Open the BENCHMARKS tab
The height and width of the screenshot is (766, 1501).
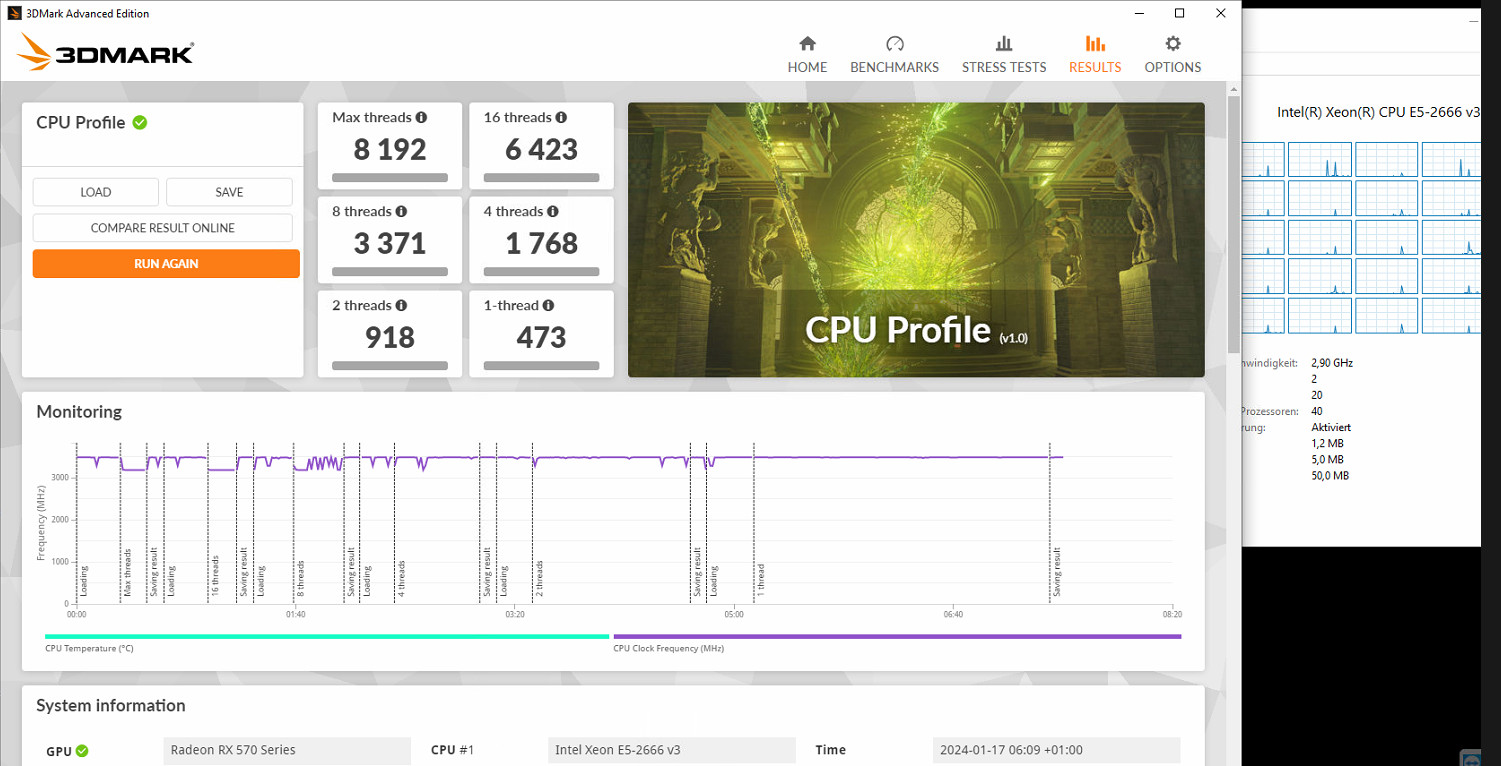click(x=894, y=55)
